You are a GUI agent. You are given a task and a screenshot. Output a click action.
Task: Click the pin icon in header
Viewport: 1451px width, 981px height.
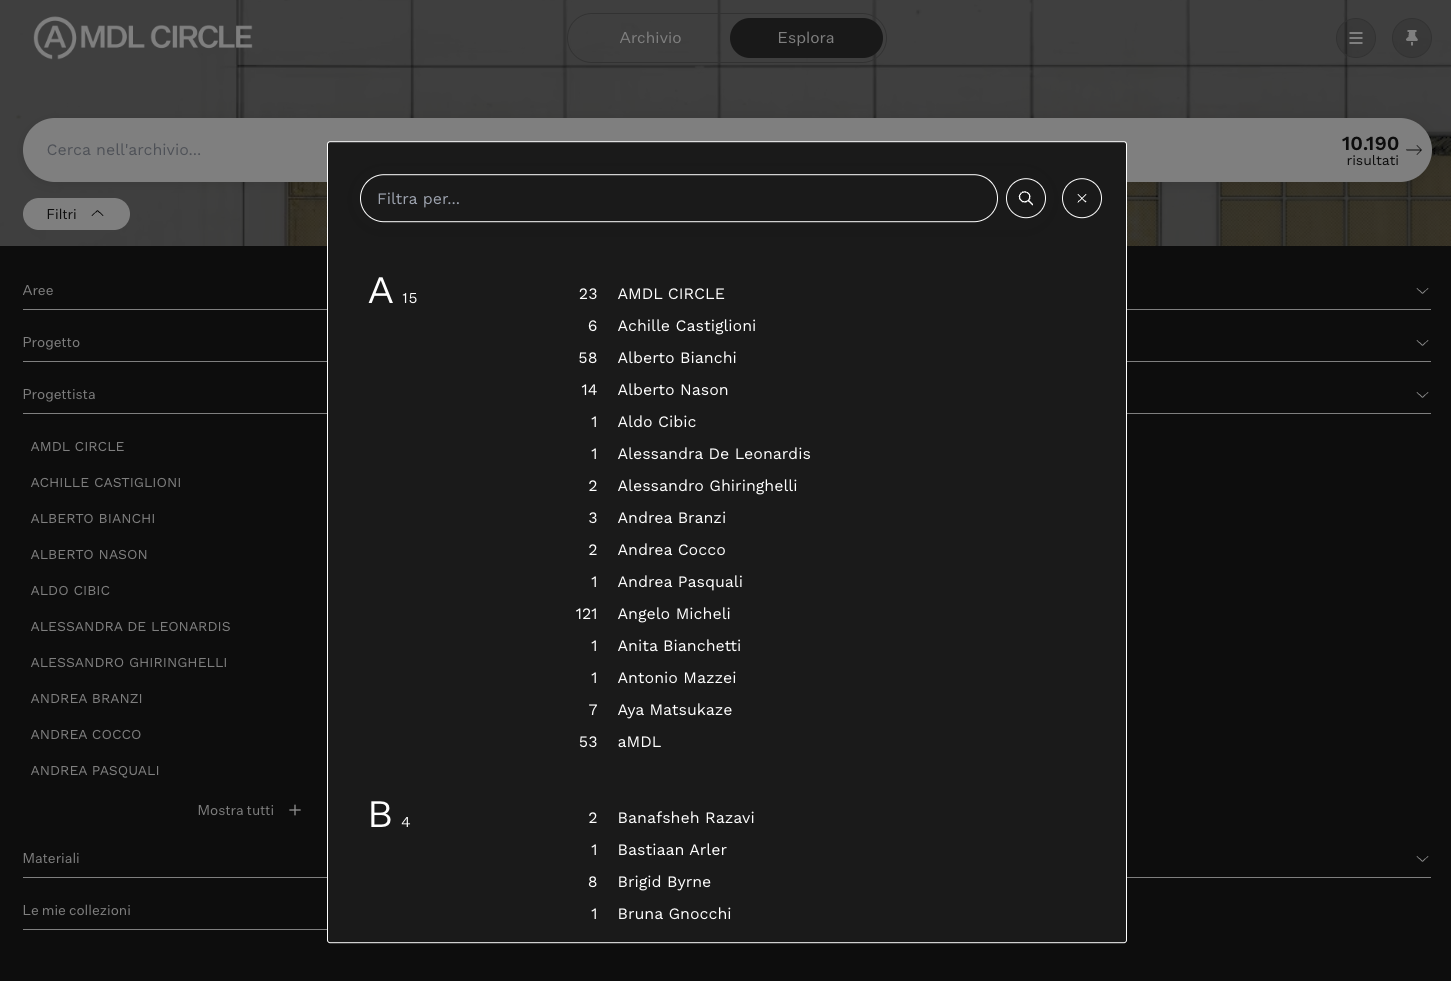pyautogui.click(x=1411, y=38)
